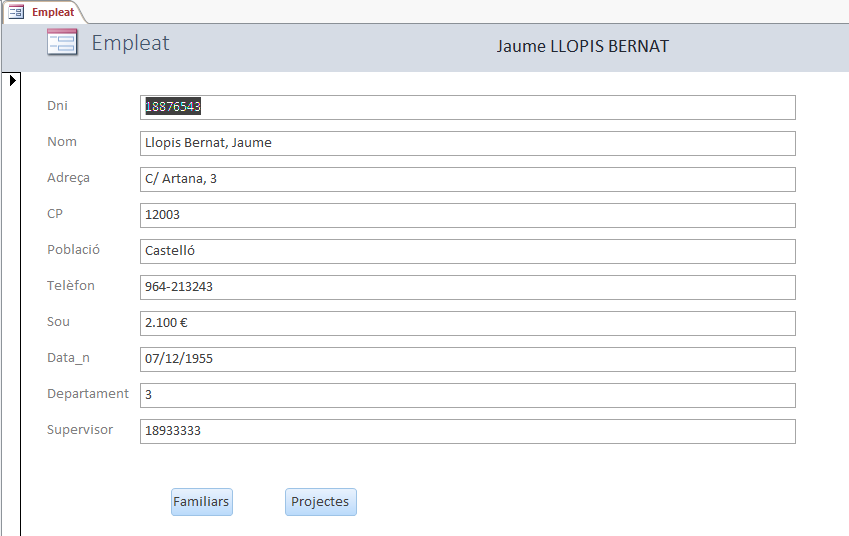Click the small form icon on the Empleat tab

(x=16, y=12)
